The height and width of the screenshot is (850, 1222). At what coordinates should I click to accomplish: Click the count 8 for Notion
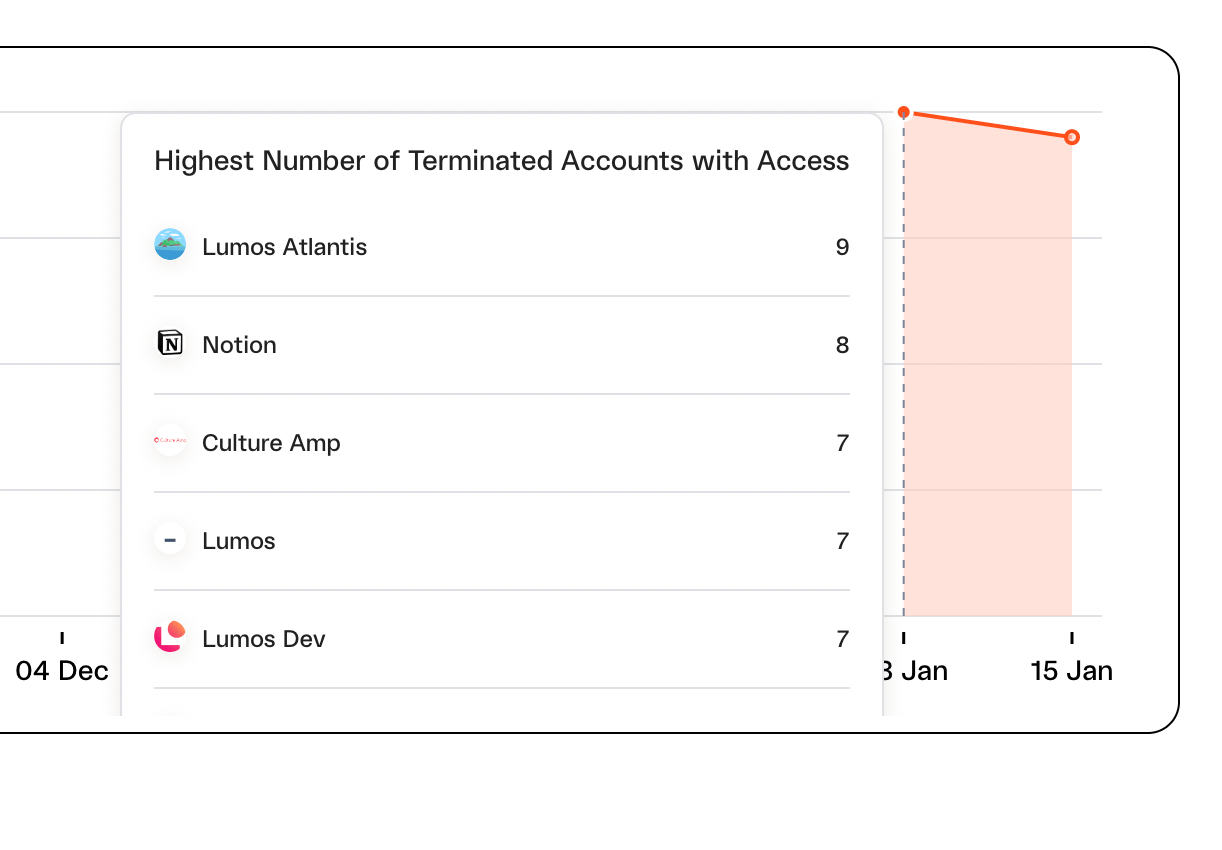842,345
